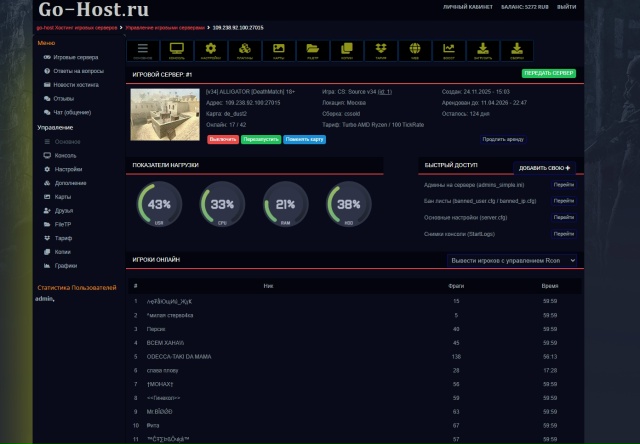Click the chat icon beside Чат (общение)
This screenshot has height=444, width=640.
tap(47, 112)
